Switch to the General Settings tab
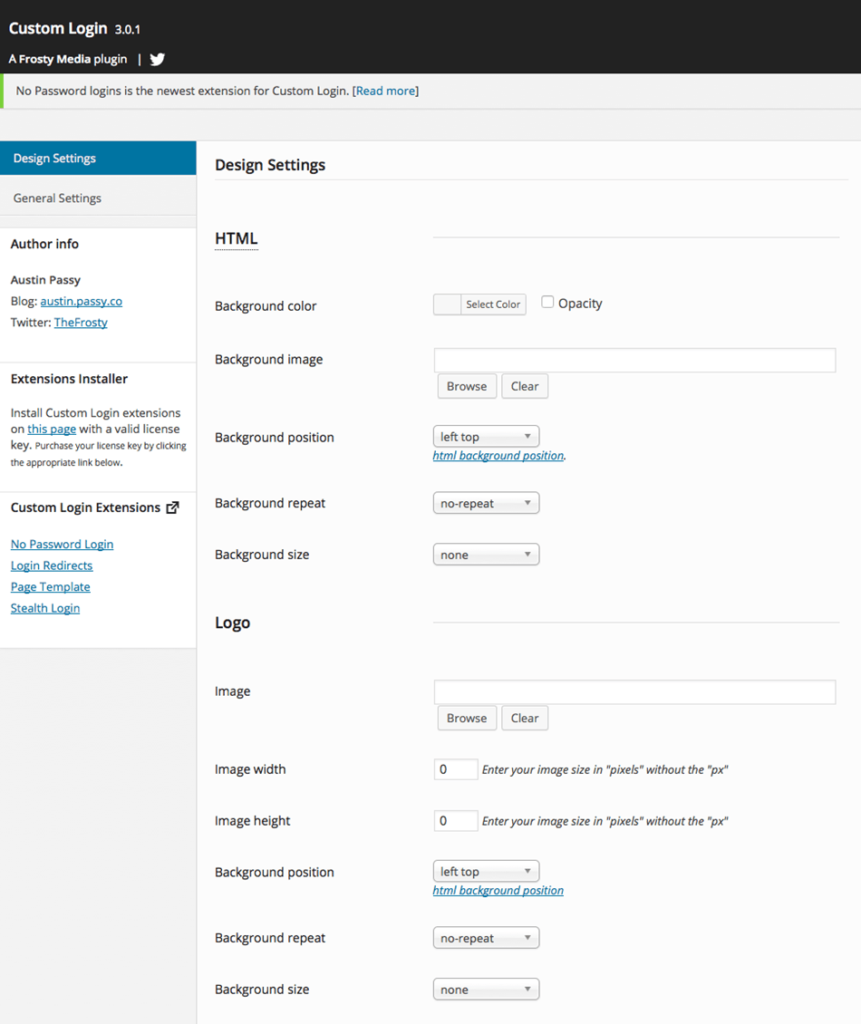The height and width of the screenshot is (1024, 861). click(x=59, y=198)
